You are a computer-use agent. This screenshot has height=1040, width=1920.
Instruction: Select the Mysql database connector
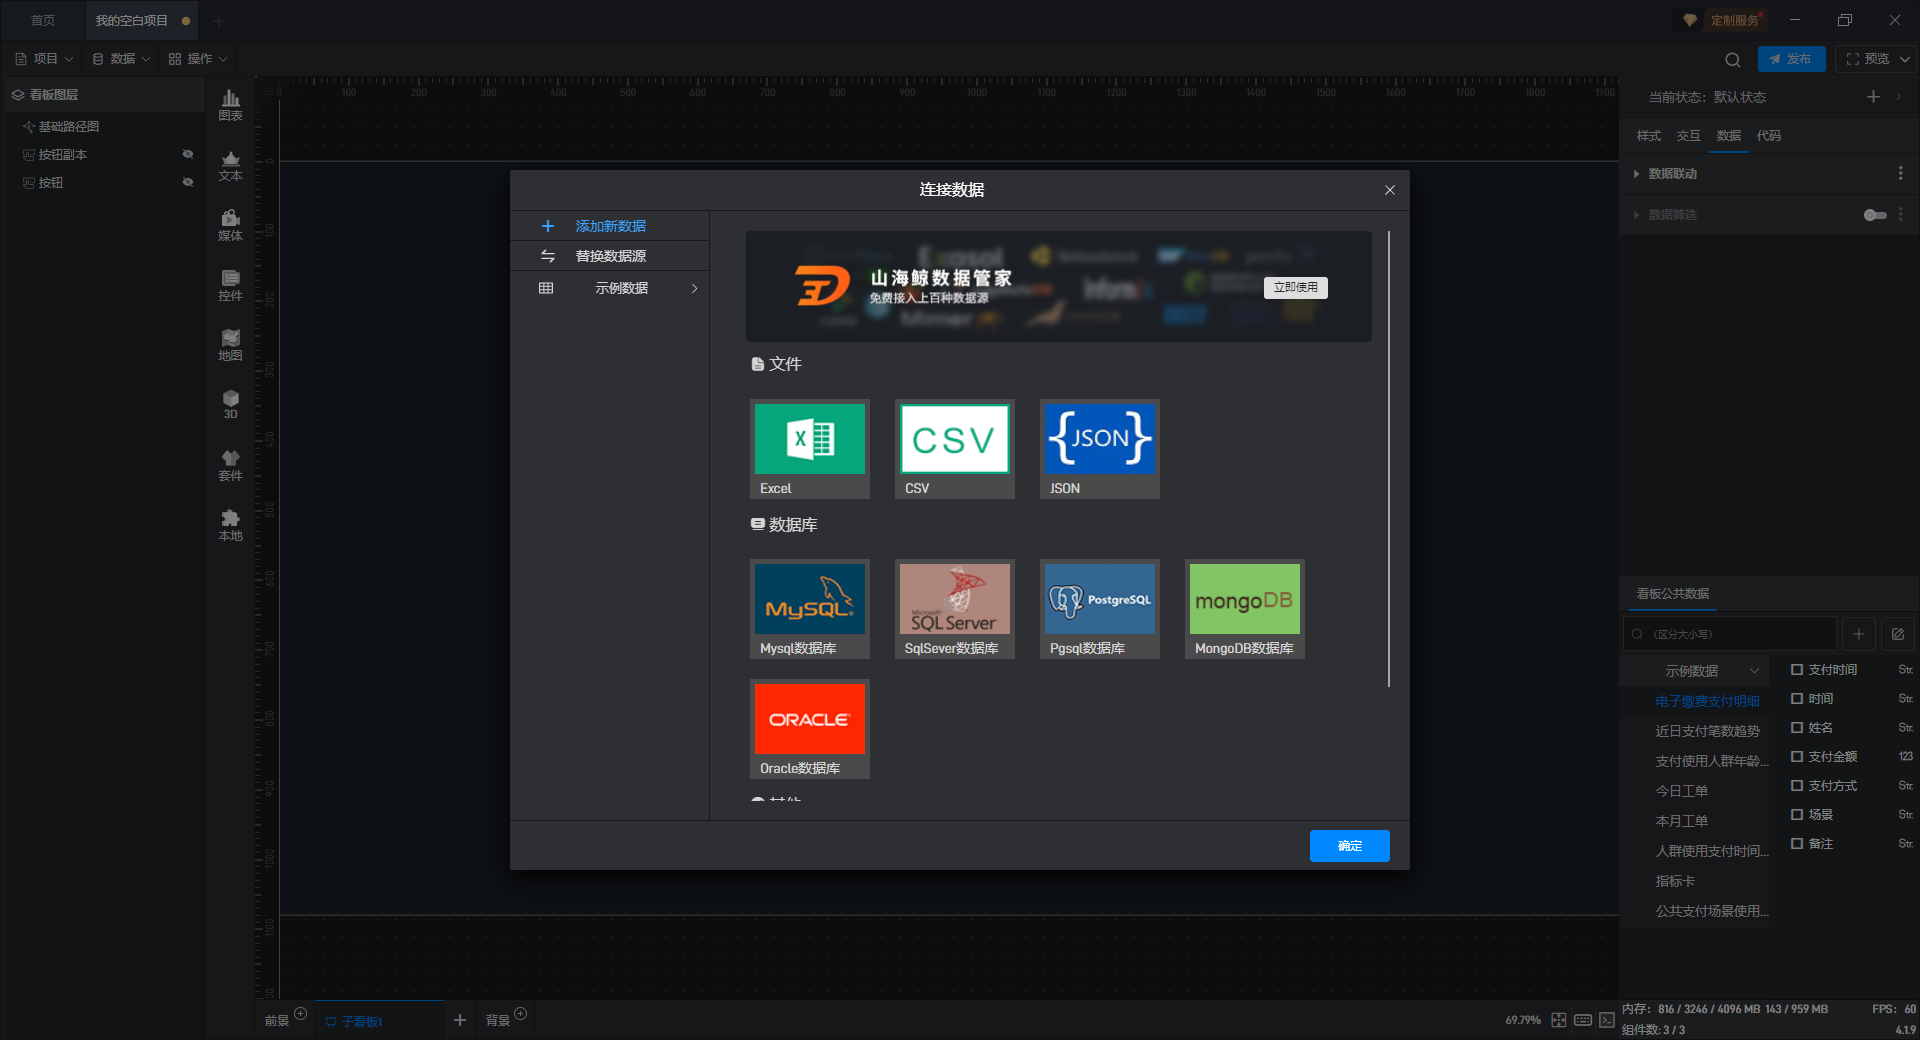(809, 608)
